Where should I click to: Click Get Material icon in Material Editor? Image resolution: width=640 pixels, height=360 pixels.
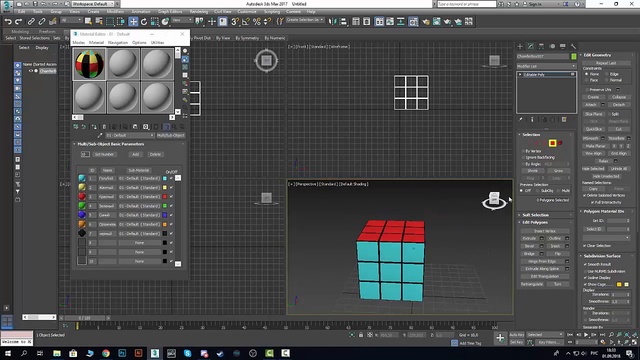coord(76,127)
